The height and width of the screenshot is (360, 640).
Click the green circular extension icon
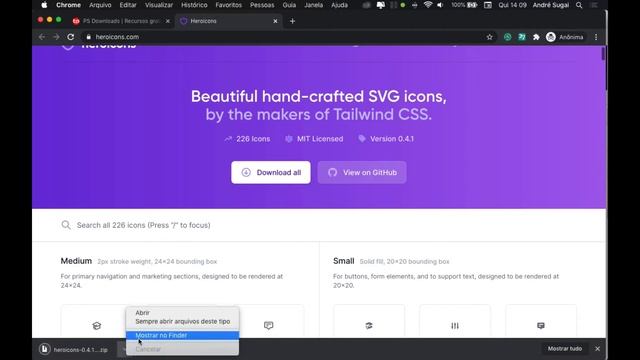507,37
